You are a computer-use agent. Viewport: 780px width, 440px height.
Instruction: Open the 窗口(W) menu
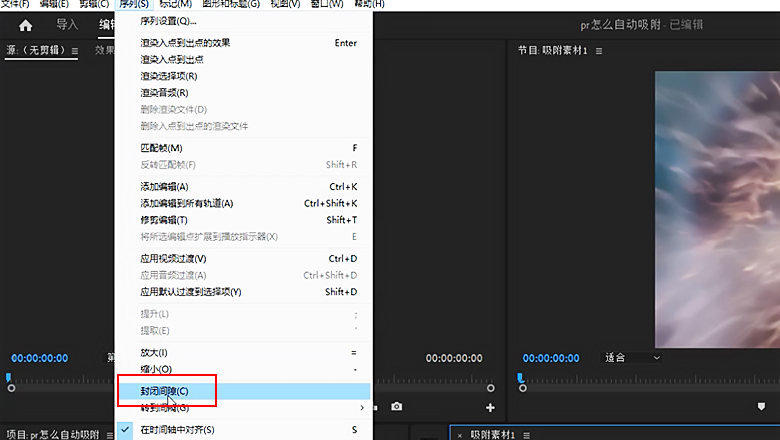(327, 4)
